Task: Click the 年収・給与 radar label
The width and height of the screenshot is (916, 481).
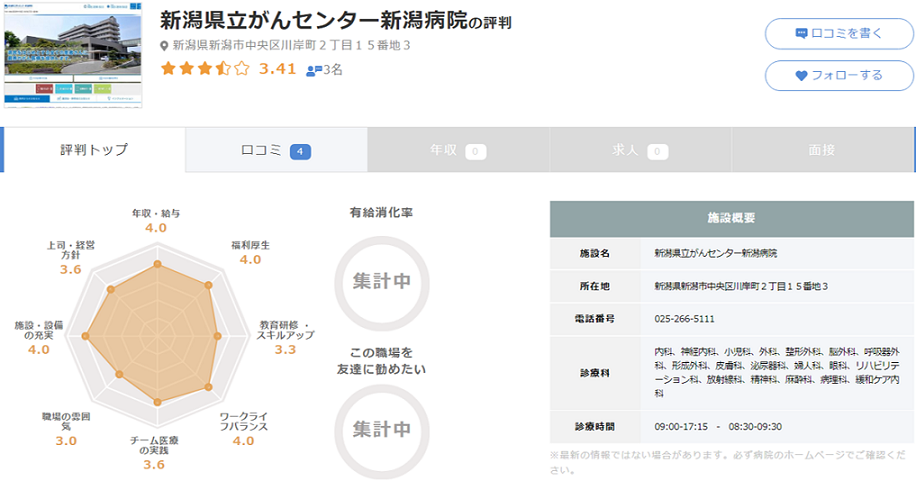Action: pos(156,213)
